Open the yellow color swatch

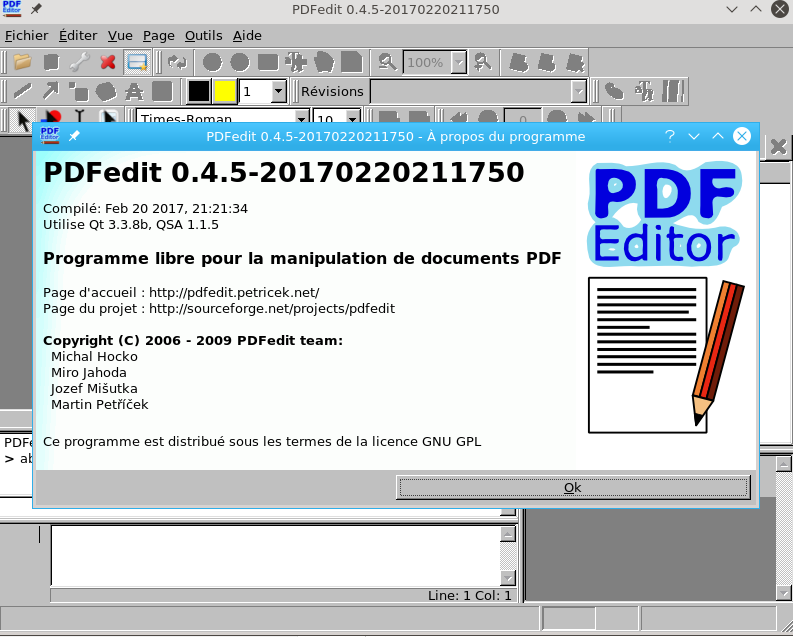pos(225,92)
